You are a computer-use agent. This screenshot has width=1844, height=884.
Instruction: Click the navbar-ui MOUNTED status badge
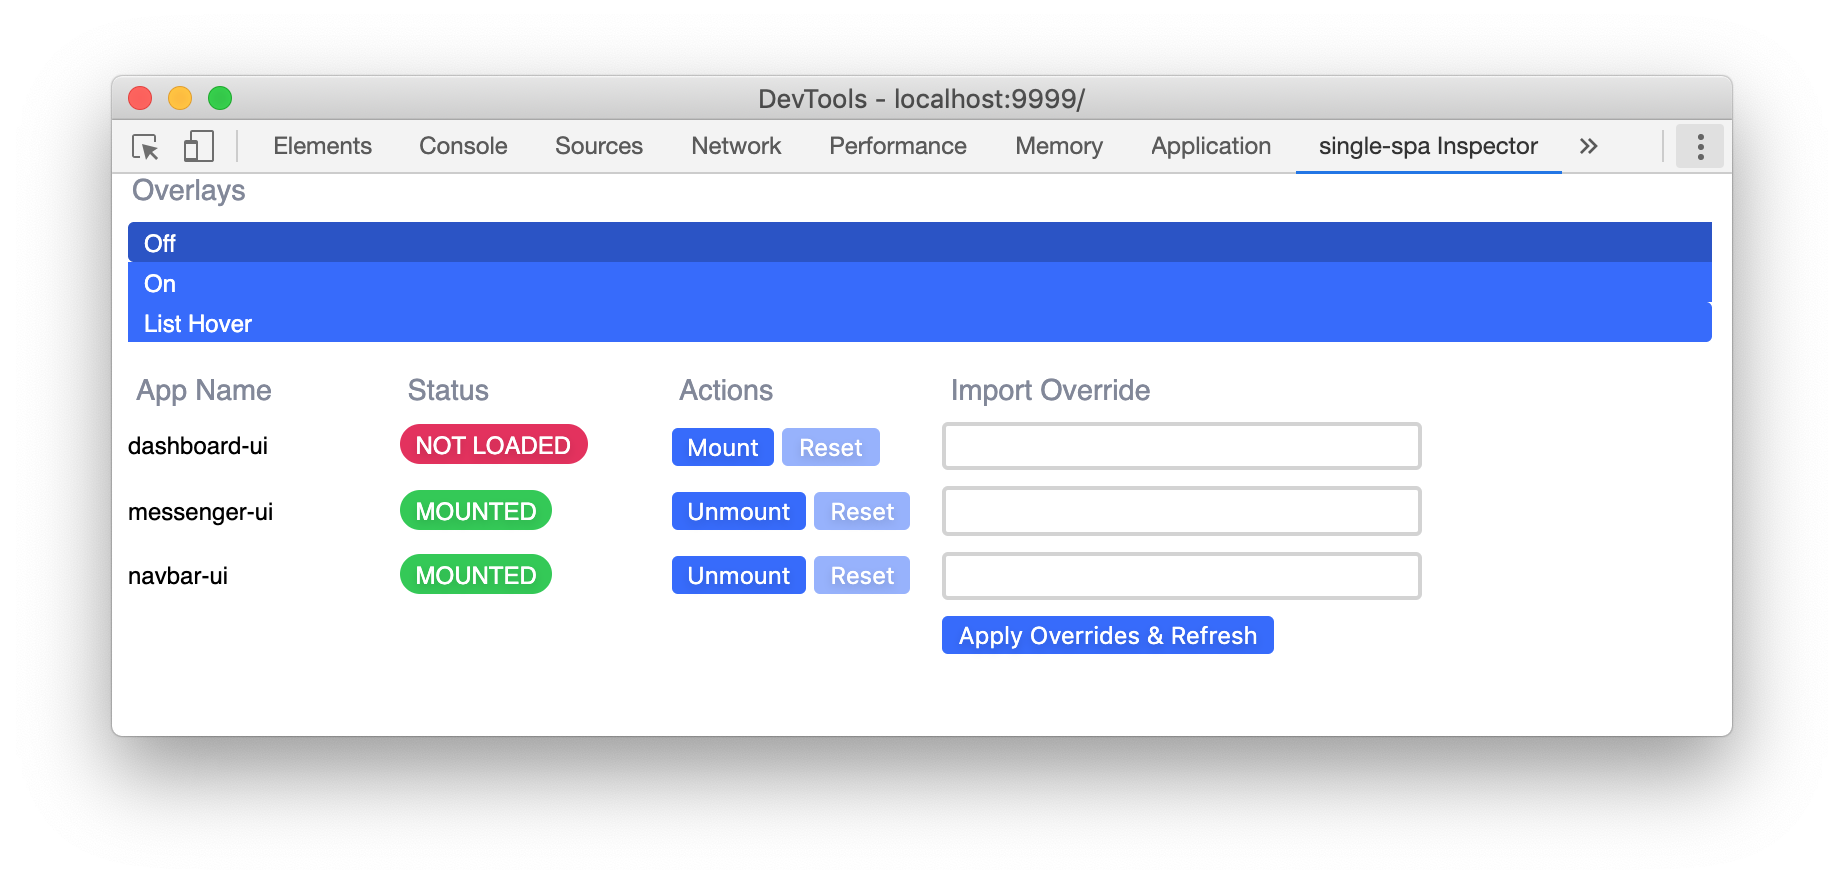coord(476,574)
